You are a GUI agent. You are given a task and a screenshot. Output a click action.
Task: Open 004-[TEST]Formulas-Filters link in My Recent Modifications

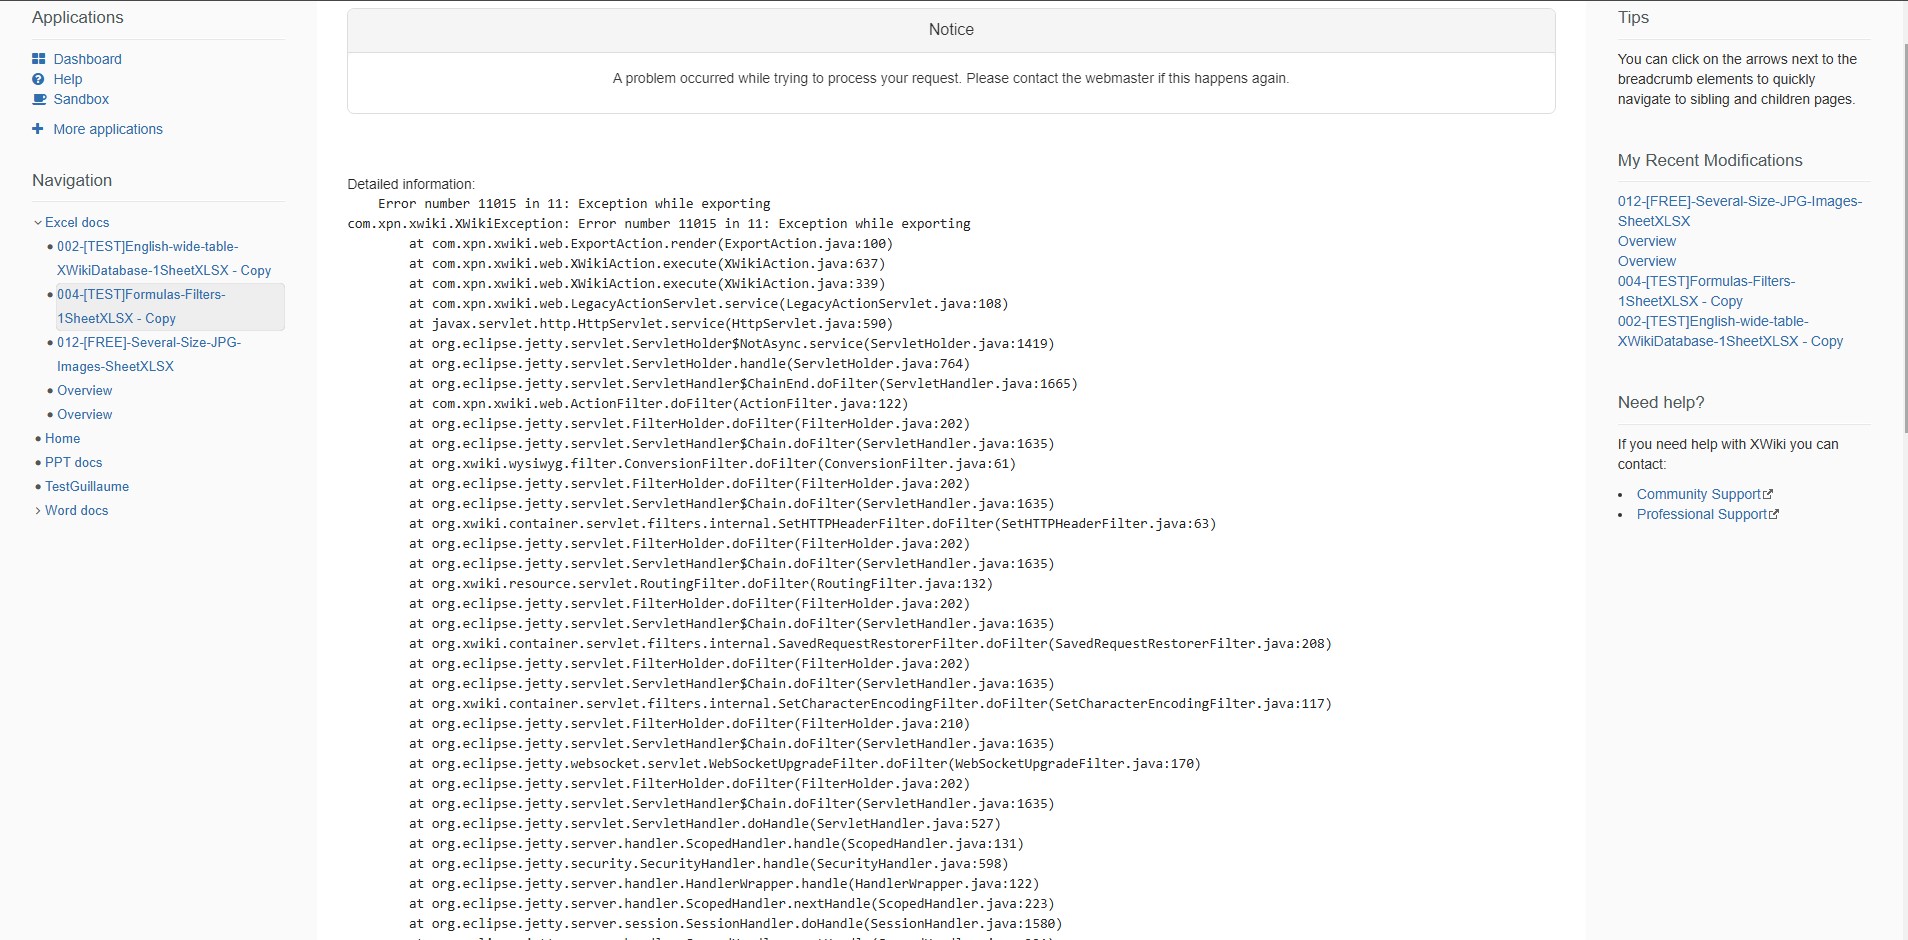[1706, 291]
